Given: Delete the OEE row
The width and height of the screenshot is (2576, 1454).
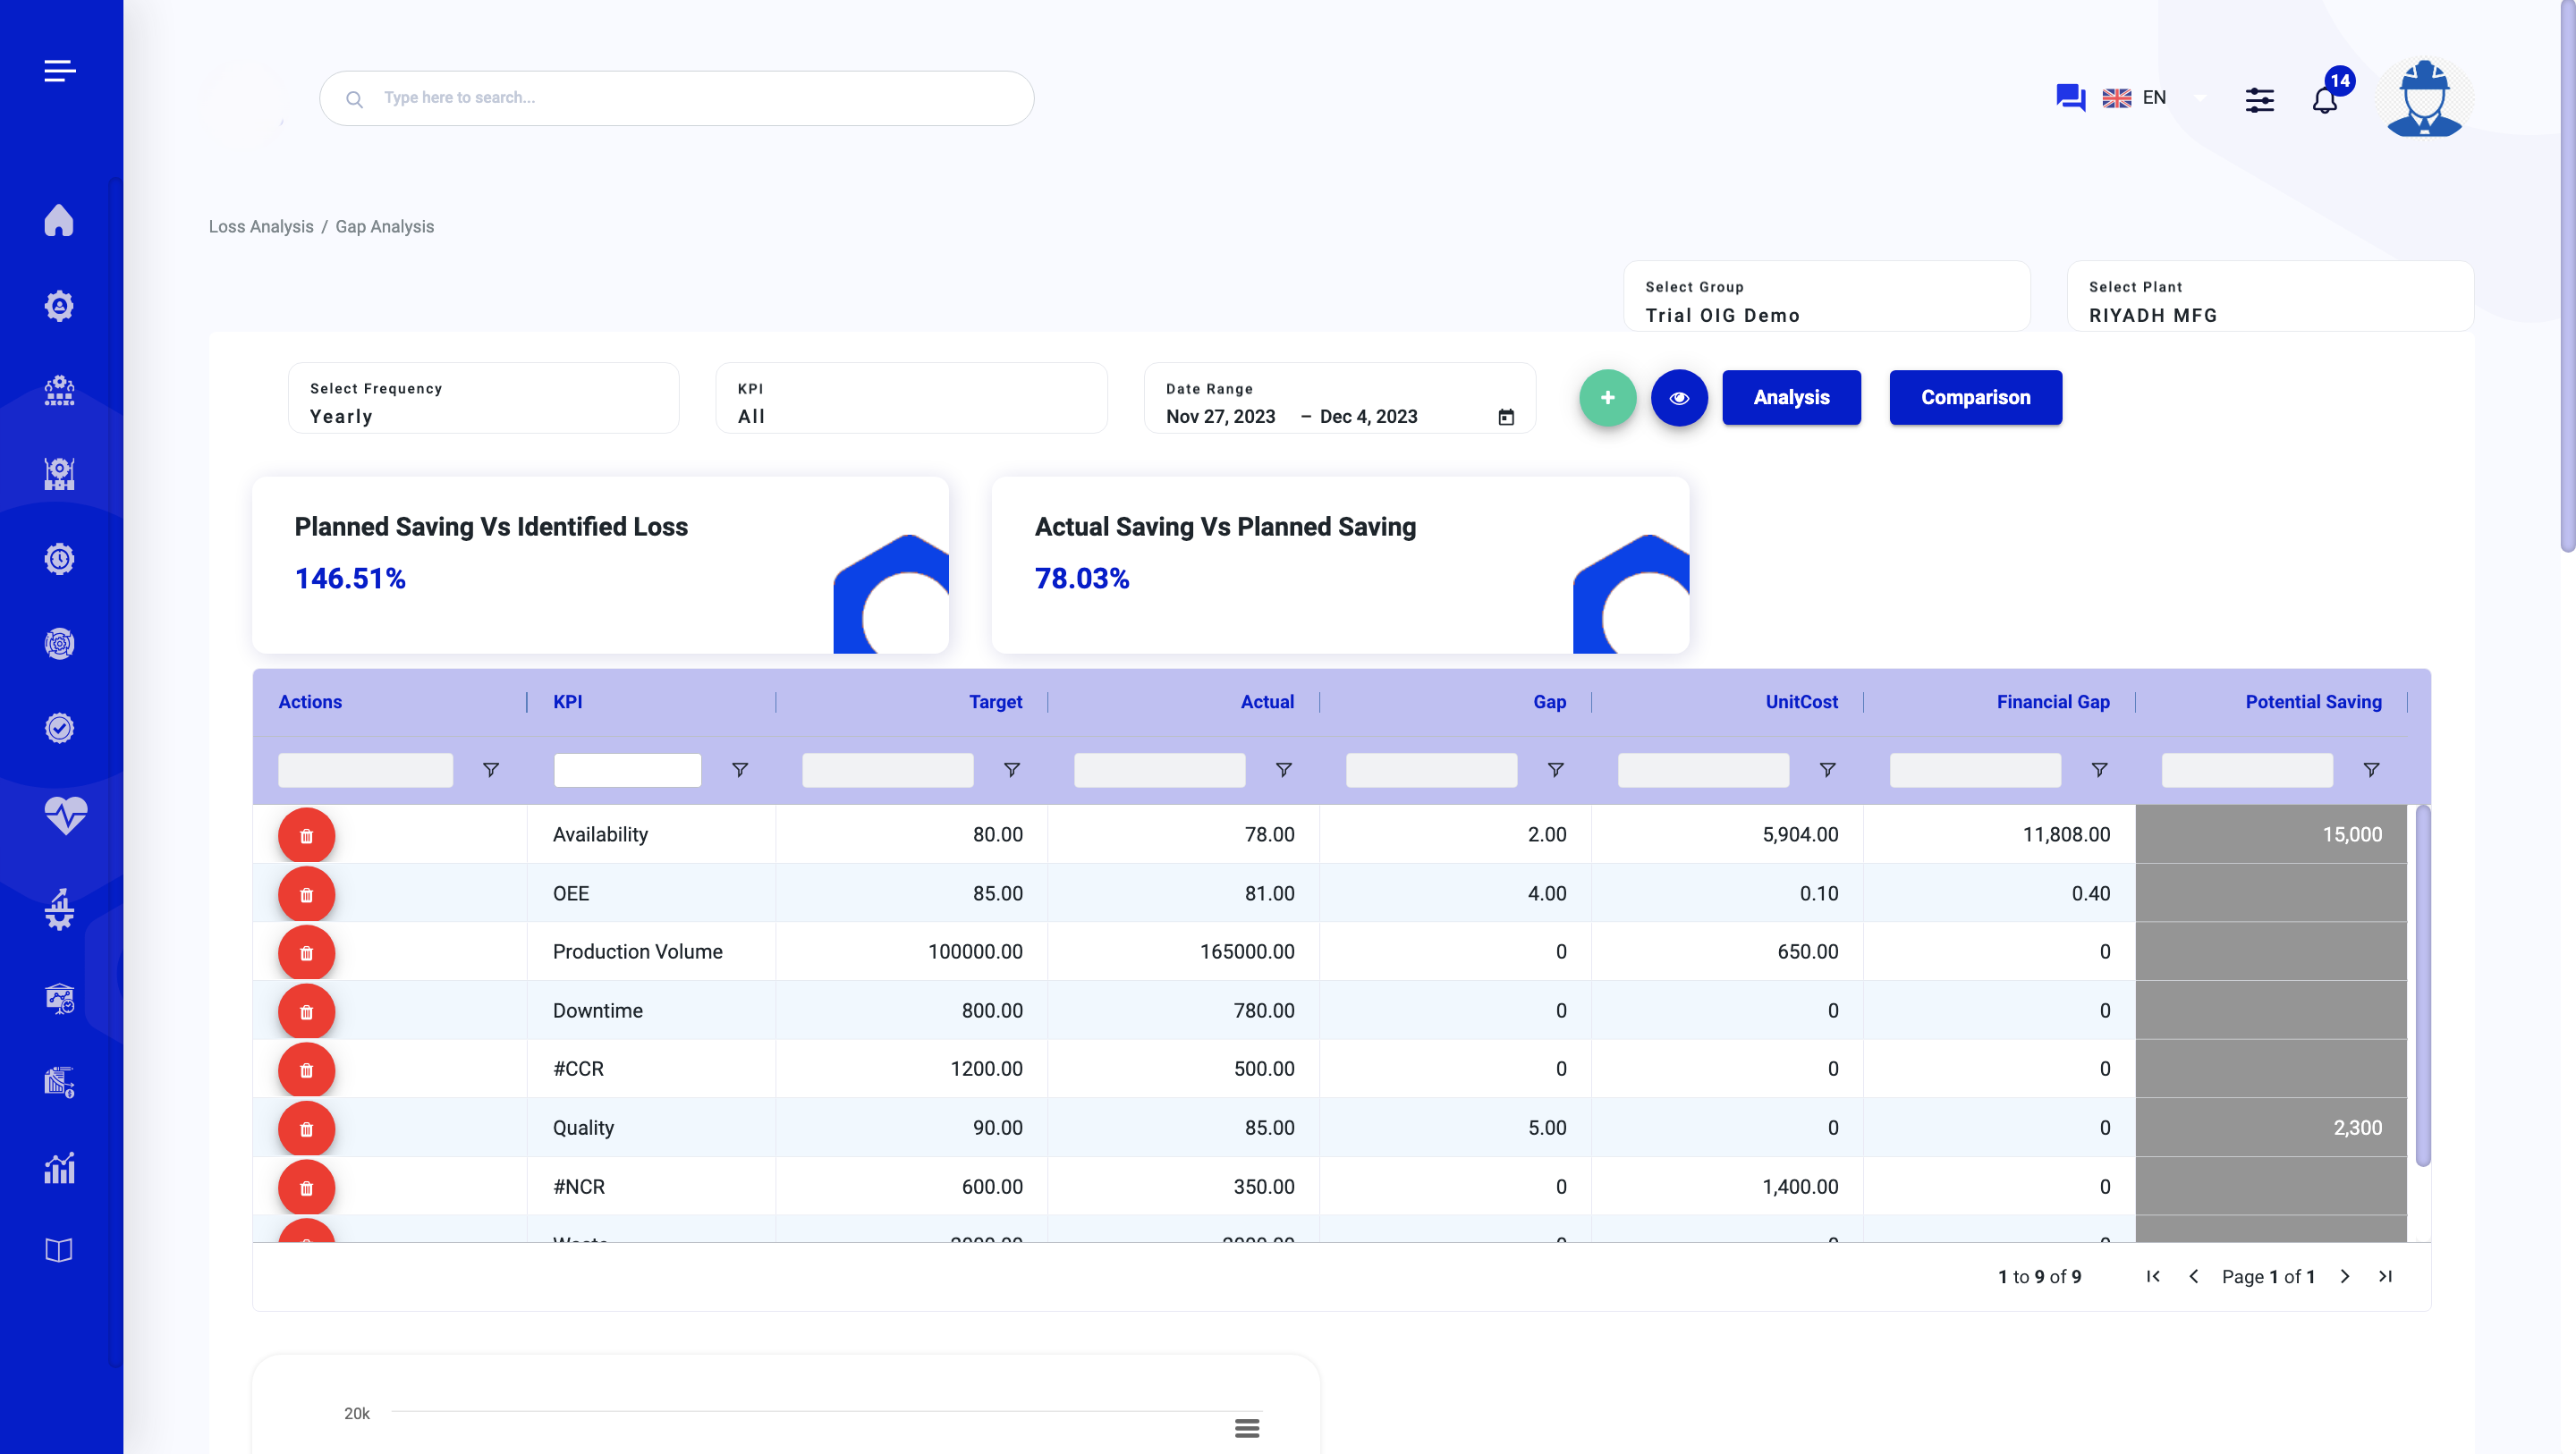Looking at the screenshot, I should 306,895.
